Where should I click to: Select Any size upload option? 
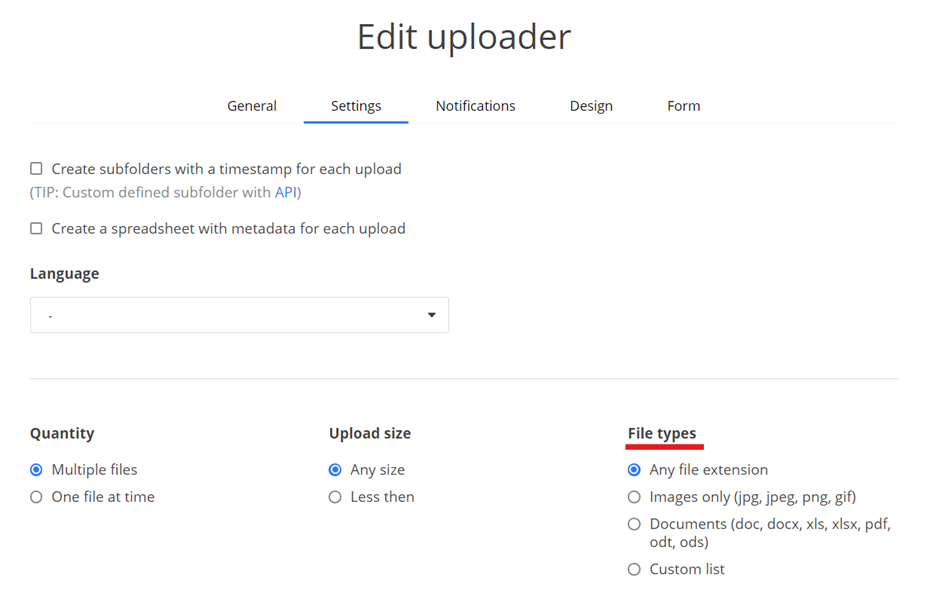tap(335, 470)
